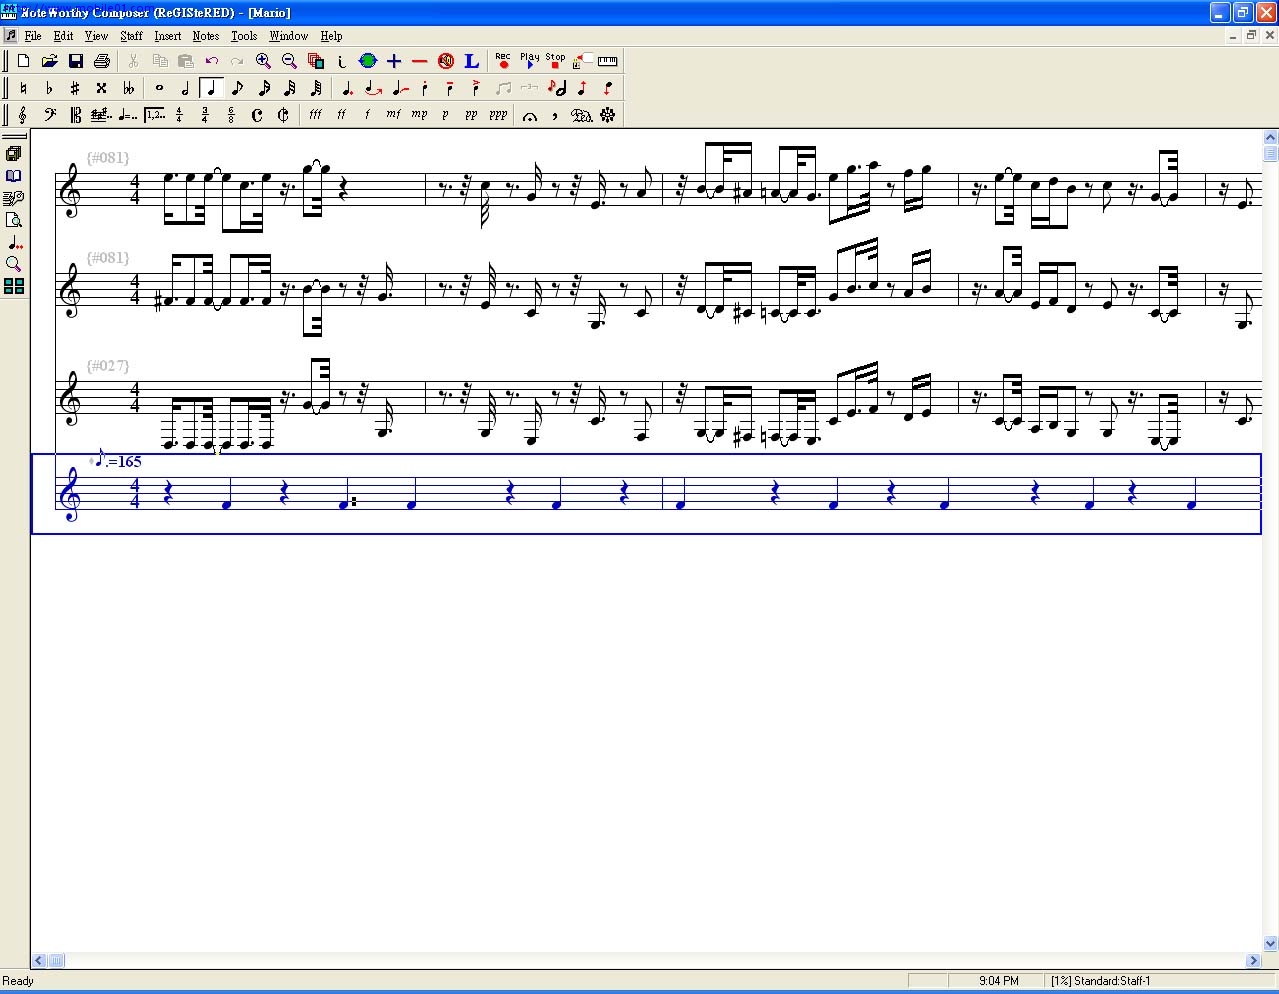
Task: Insert mf dynamic marking
Action: (393, 115)
